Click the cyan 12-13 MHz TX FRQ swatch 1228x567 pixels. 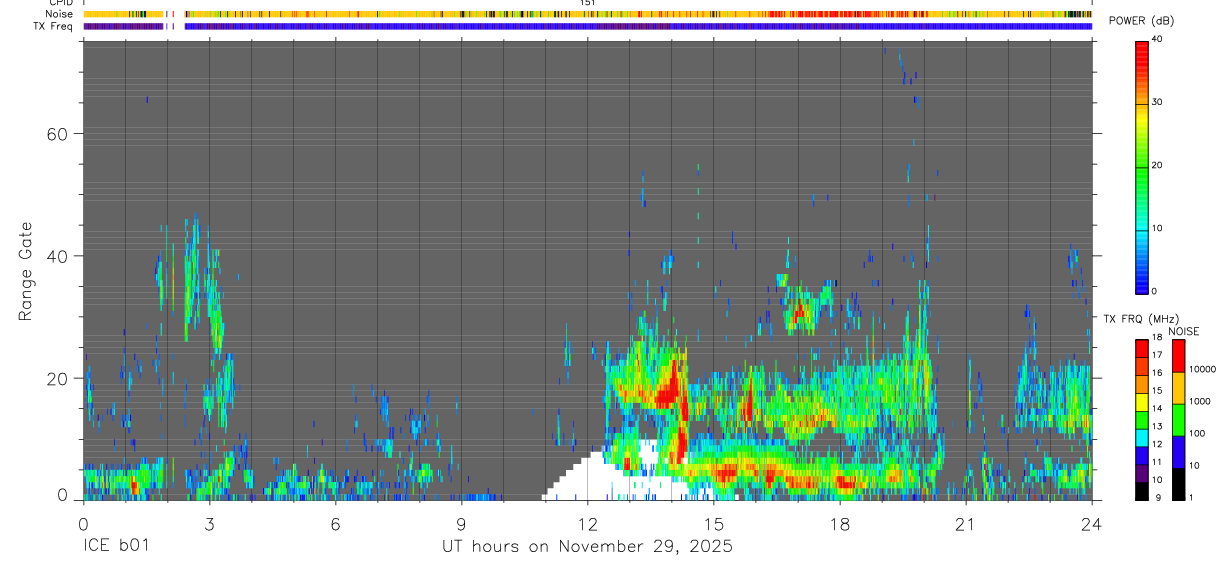[x=1141, y=438]
